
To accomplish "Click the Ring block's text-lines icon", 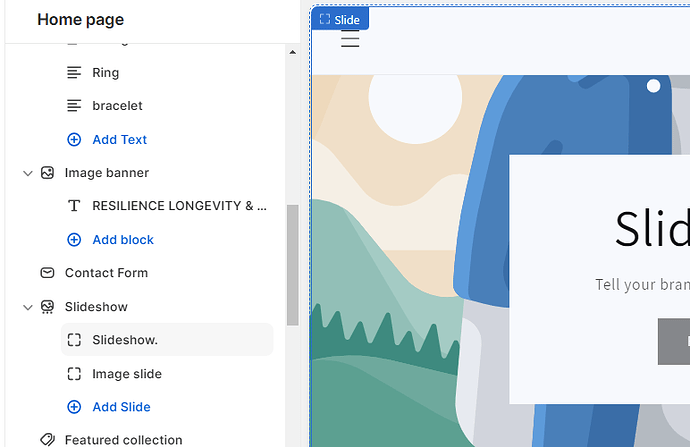I will tap(74, 73).
